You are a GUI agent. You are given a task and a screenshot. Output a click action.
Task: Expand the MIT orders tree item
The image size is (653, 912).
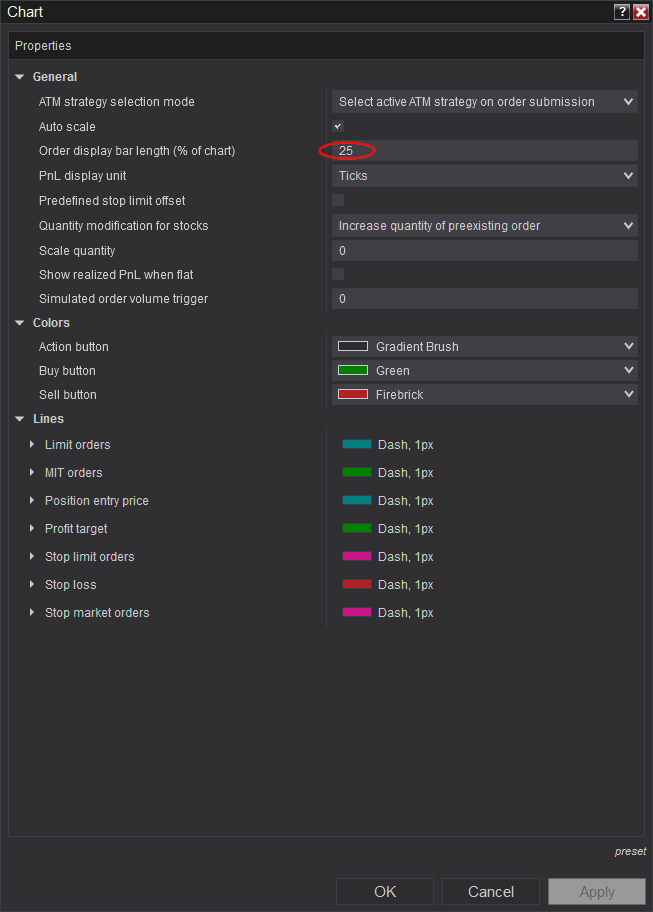[32, 473]
